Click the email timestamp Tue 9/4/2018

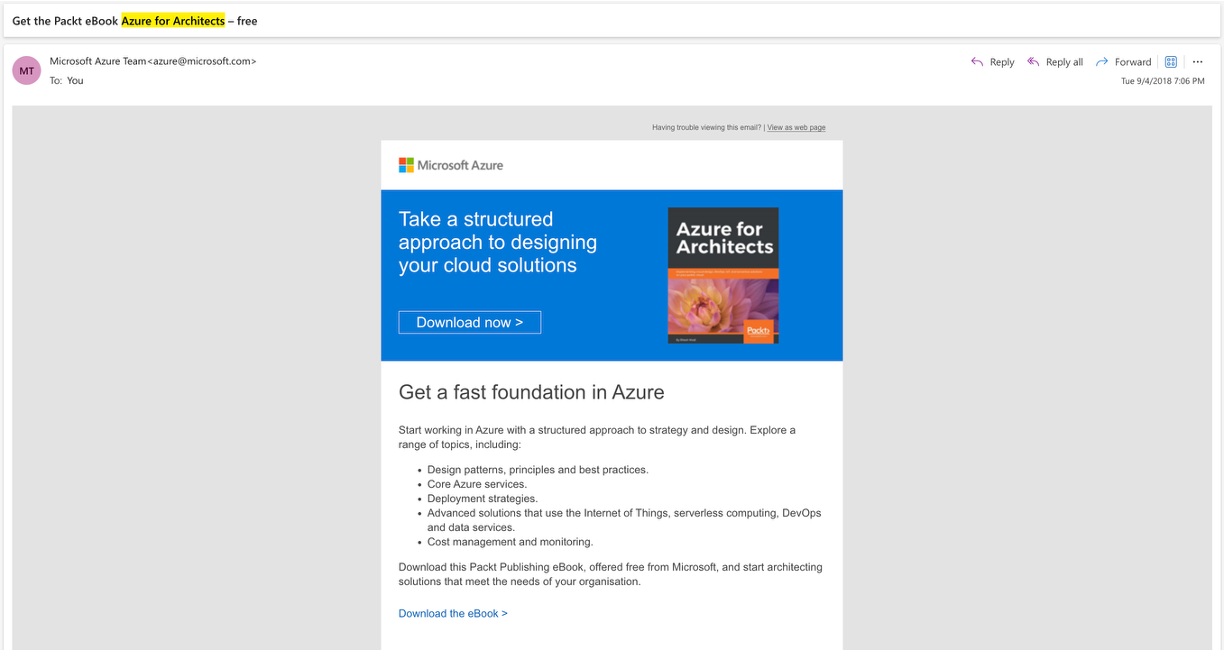[1163, 82]
